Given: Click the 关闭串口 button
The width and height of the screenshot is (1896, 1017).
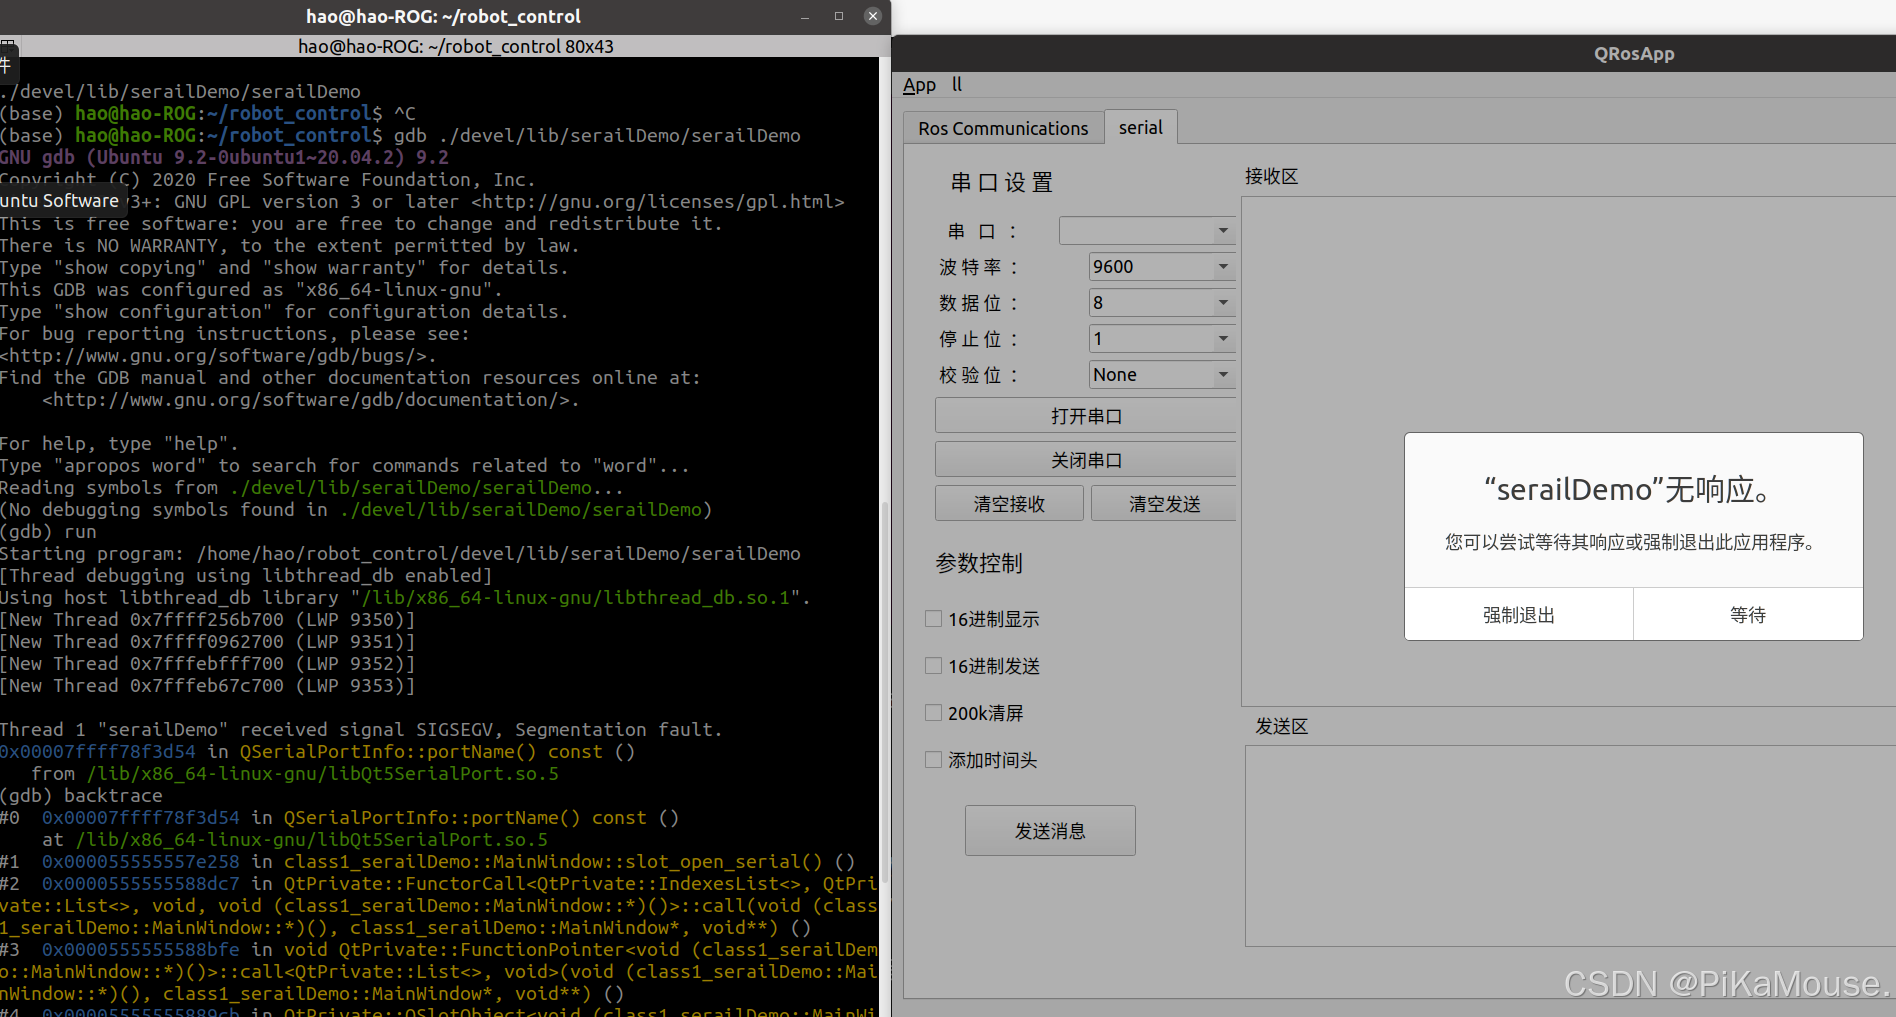Looking at the screenshot, I should 1086,460.
